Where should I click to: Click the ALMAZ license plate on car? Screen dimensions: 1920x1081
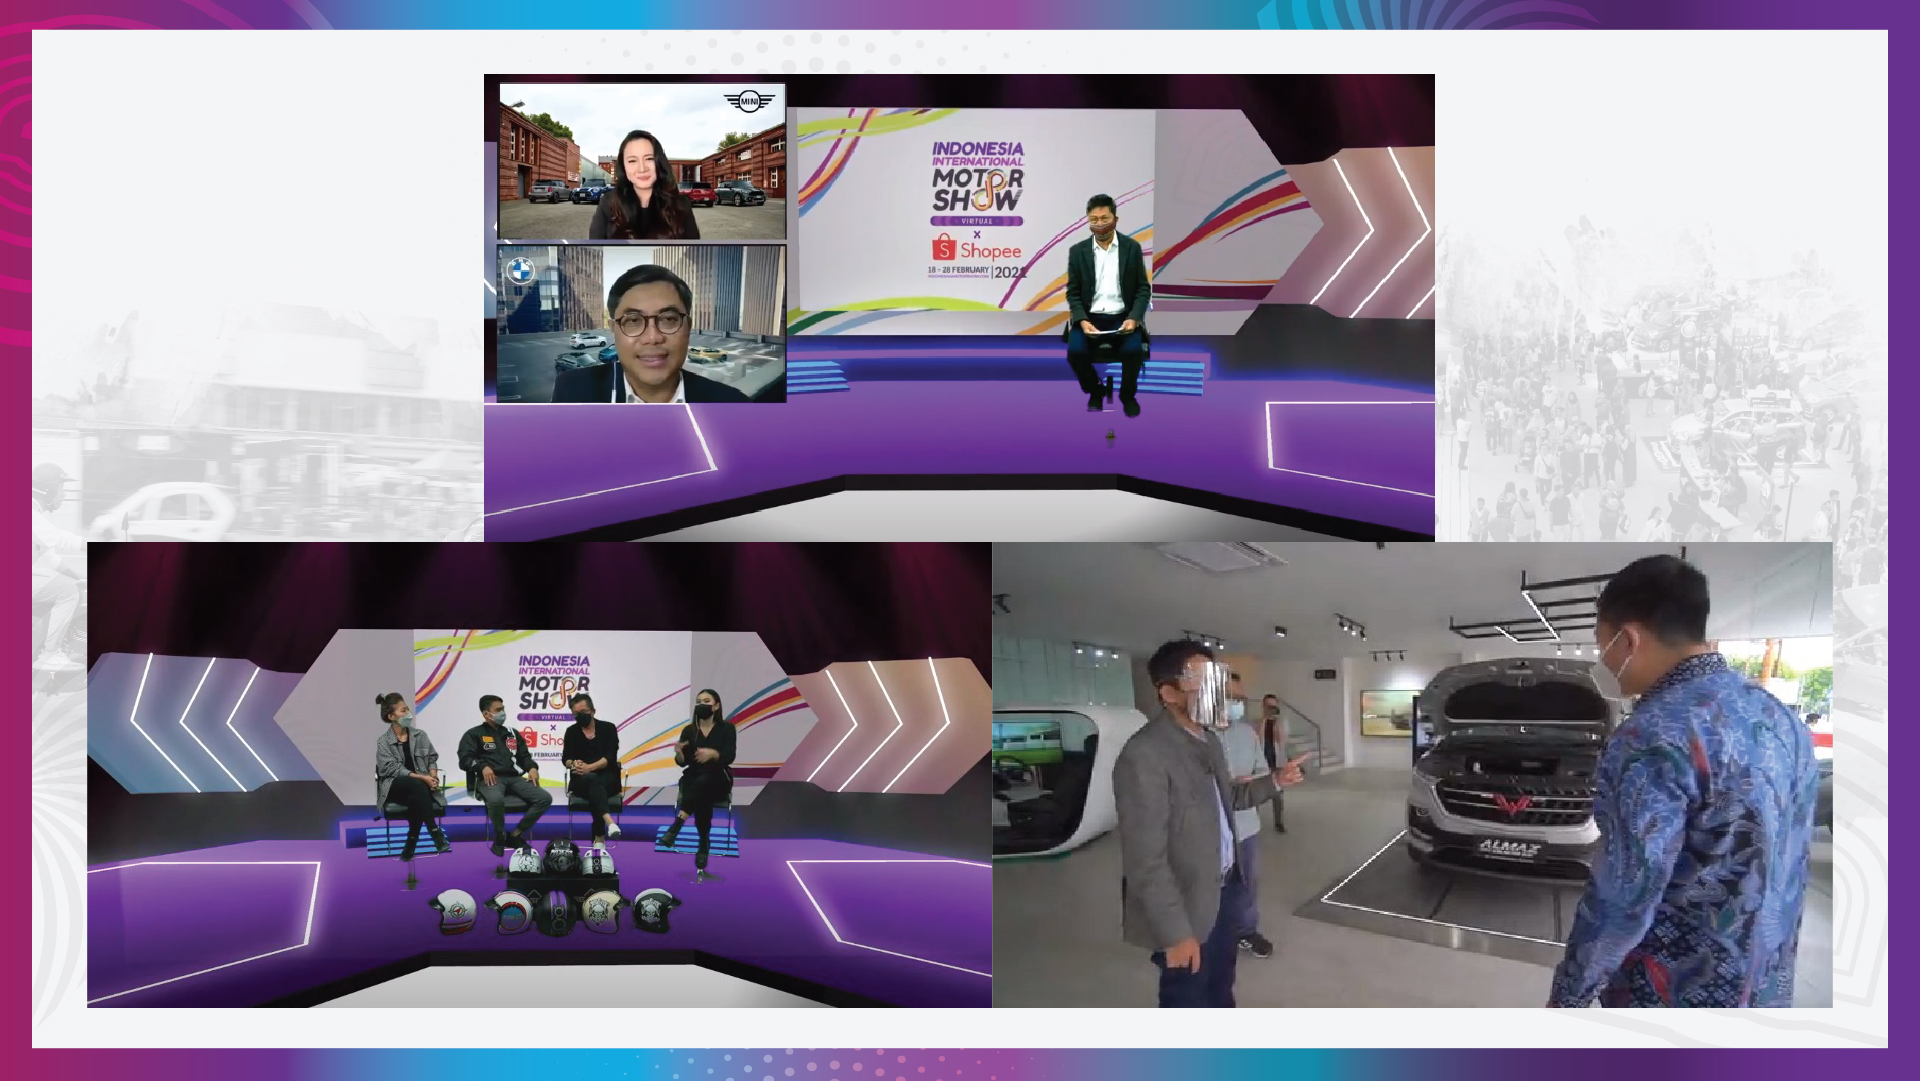[x=1510, y=848]
